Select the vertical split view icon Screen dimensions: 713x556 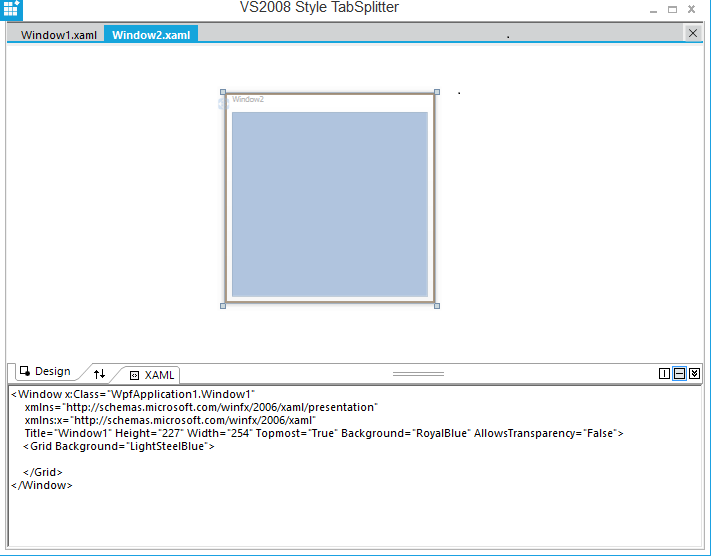664,373
